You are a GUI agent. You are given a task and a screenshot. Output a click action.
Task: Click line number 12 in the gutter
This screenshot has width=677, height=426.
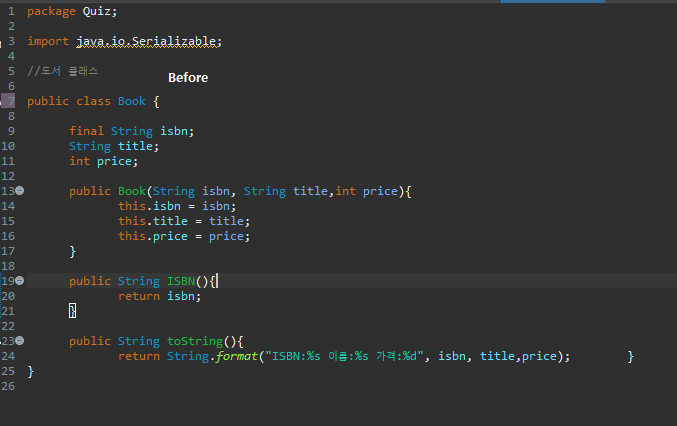pyautogui.click(x=8, y=176)
